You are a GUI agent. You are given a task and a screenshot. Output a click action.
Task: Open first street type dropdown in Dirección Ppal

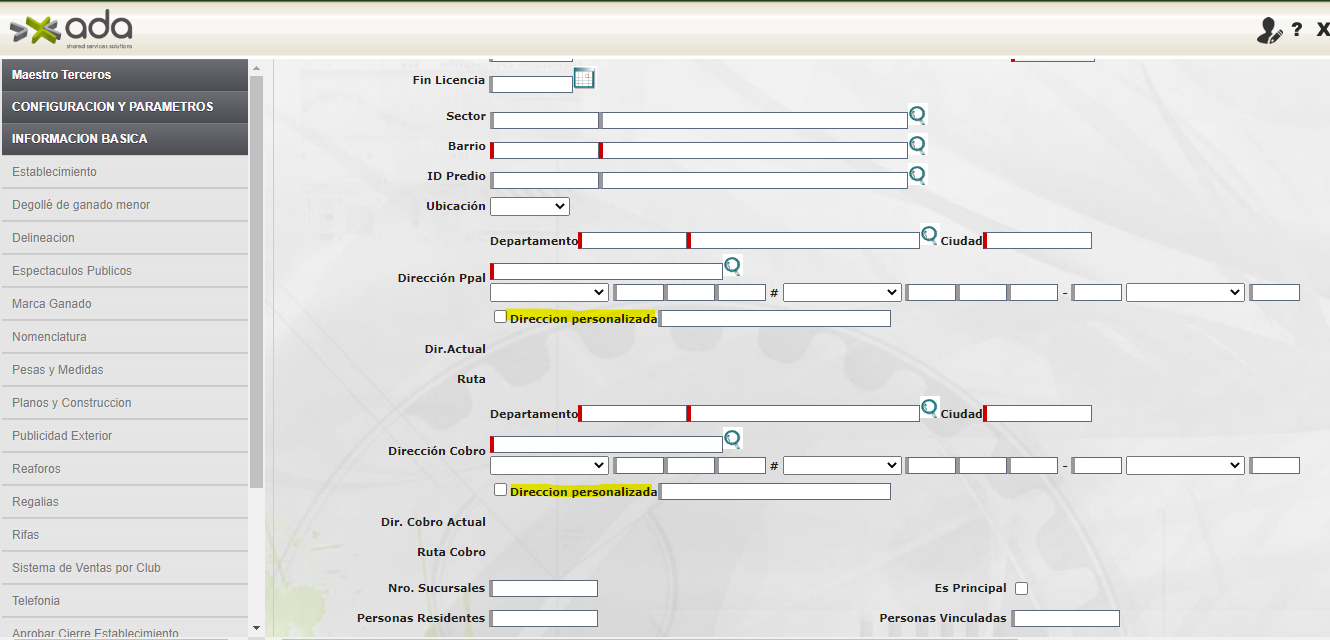[x=549, y=293]
